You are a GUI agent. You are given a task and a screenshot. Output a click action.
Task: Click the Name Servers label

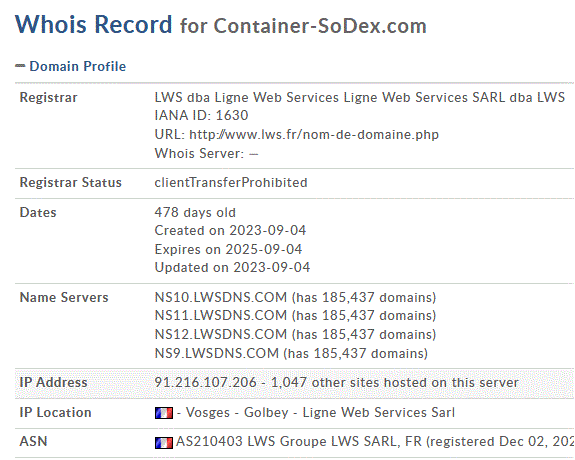point(64,297)
